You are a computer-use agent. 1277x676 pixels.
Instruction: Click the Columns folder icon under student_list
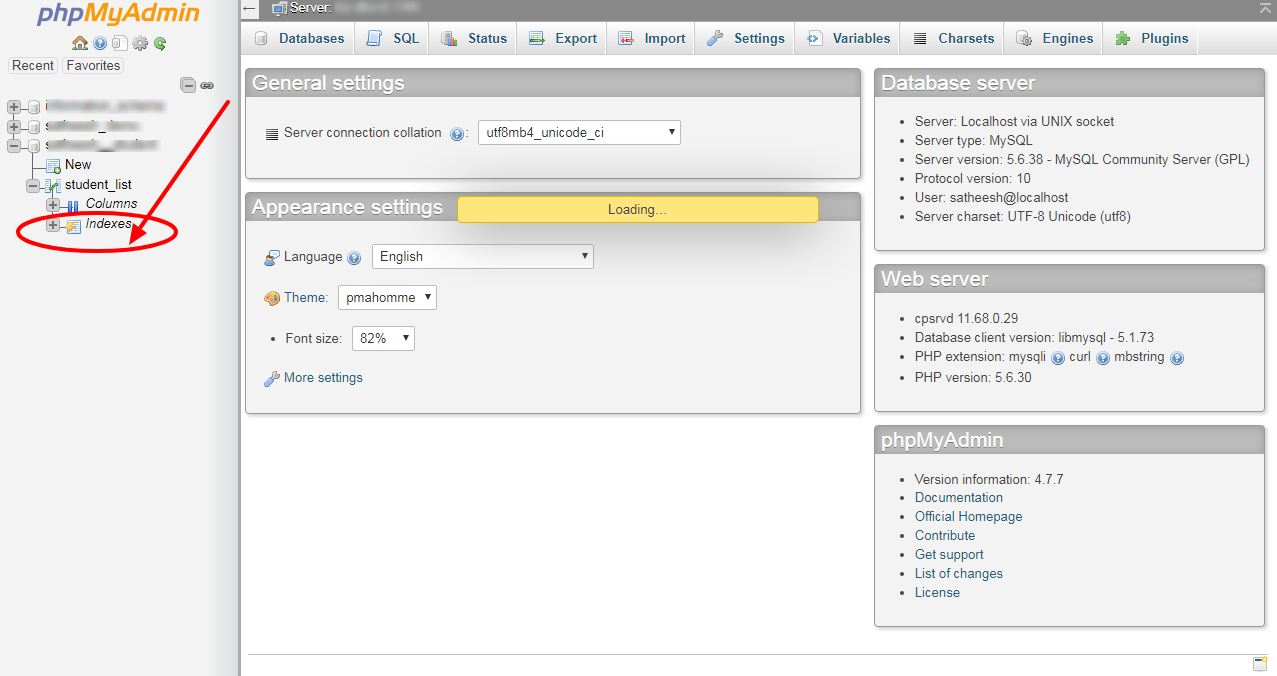(x=74, y=205)
